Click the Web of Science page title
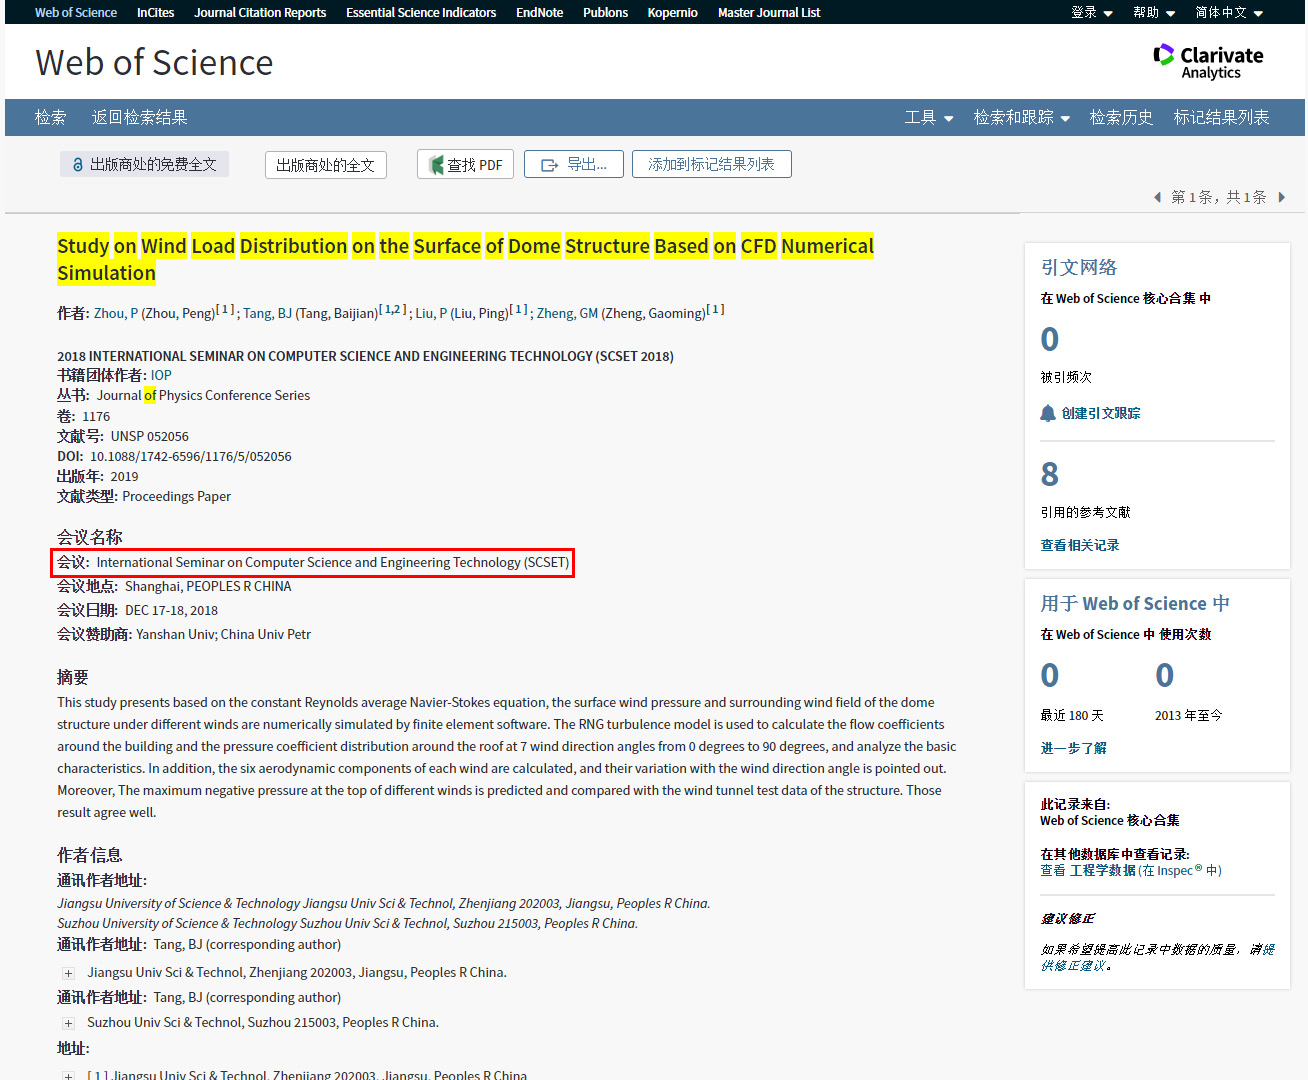This screenshot has width=1308, height=1080. (x=154, y=62)
